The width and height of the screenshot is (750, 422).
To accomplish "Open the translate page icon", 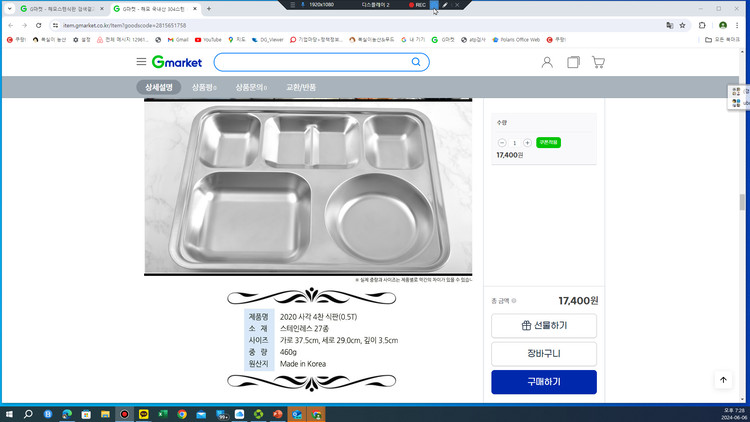I will point(670,25).
